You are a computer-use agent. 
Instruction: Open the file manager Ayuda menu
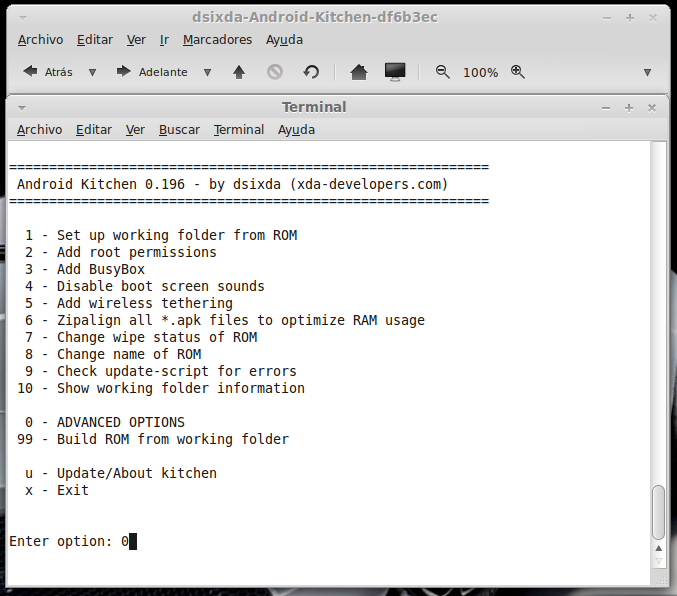(x=284, y=40)
